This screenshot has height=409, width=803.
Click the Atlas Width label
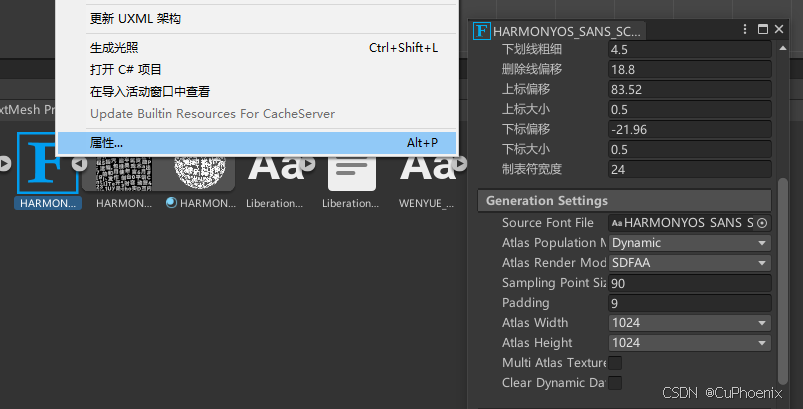pos(535,323)
